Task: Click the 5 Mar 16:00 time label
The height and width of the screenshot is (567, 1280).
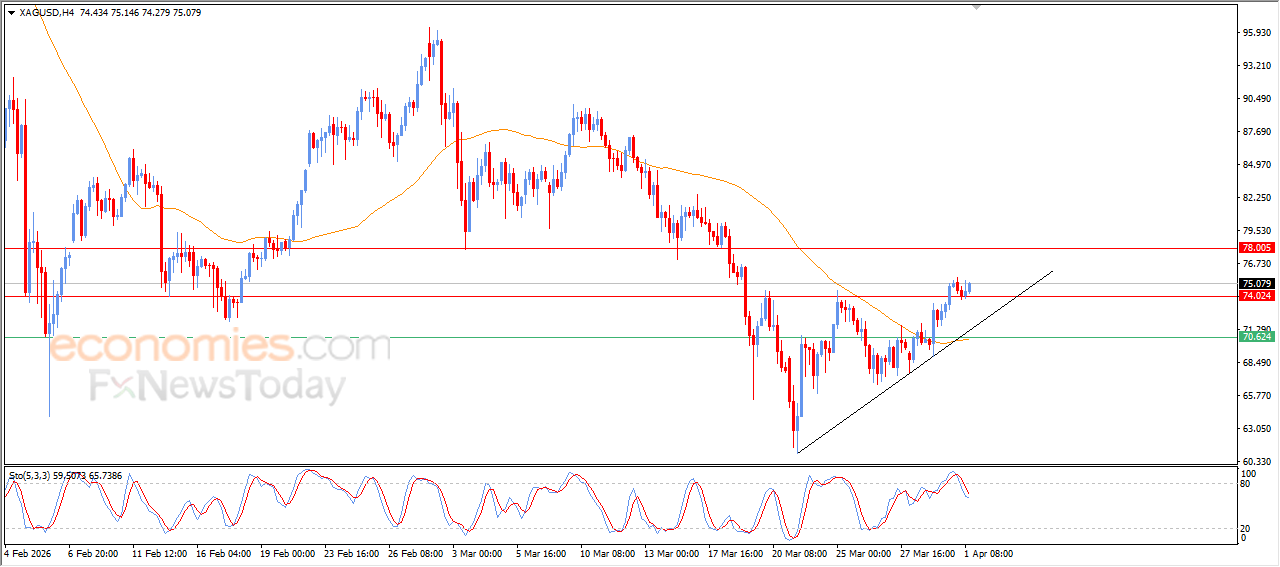Action: click(x=542, y=552)
